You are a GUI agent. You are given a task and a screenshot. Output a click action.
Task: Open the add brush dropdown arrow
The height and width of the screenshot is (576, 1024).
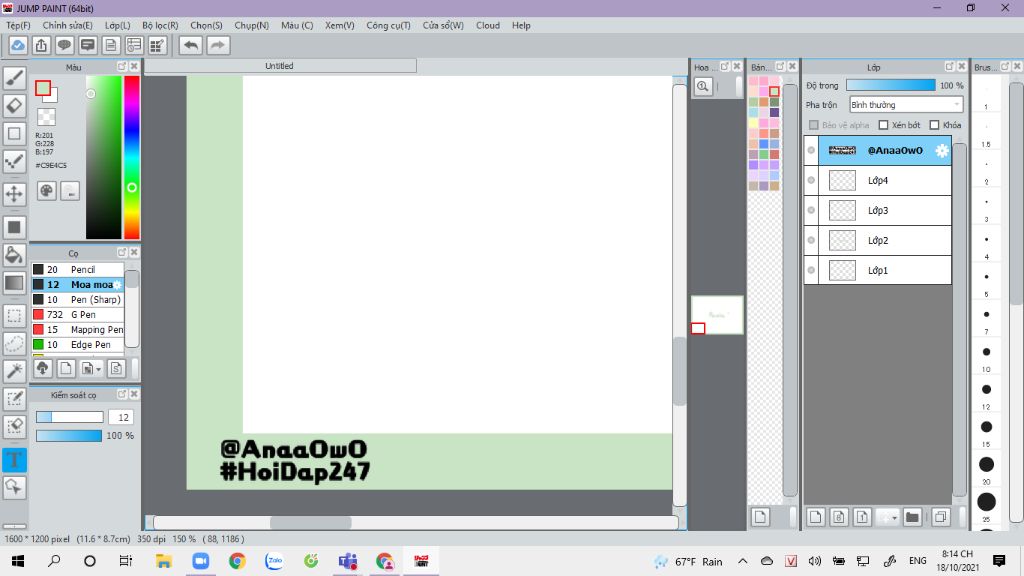(92, 368)
